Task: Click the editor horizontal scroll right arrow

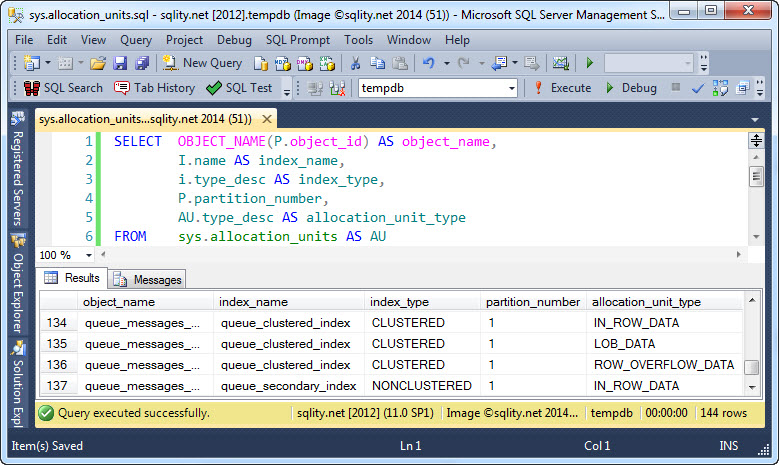Action: [738, 254]
